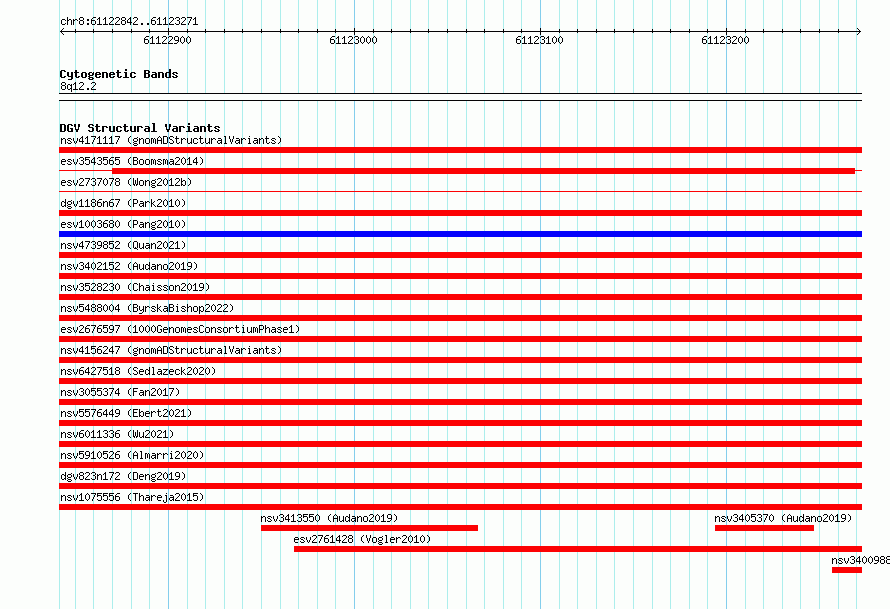The height and width of the screenshot is (609, 890).
Task: Click the nsv3055374 Fan2017 label
Action: point(120,392)
